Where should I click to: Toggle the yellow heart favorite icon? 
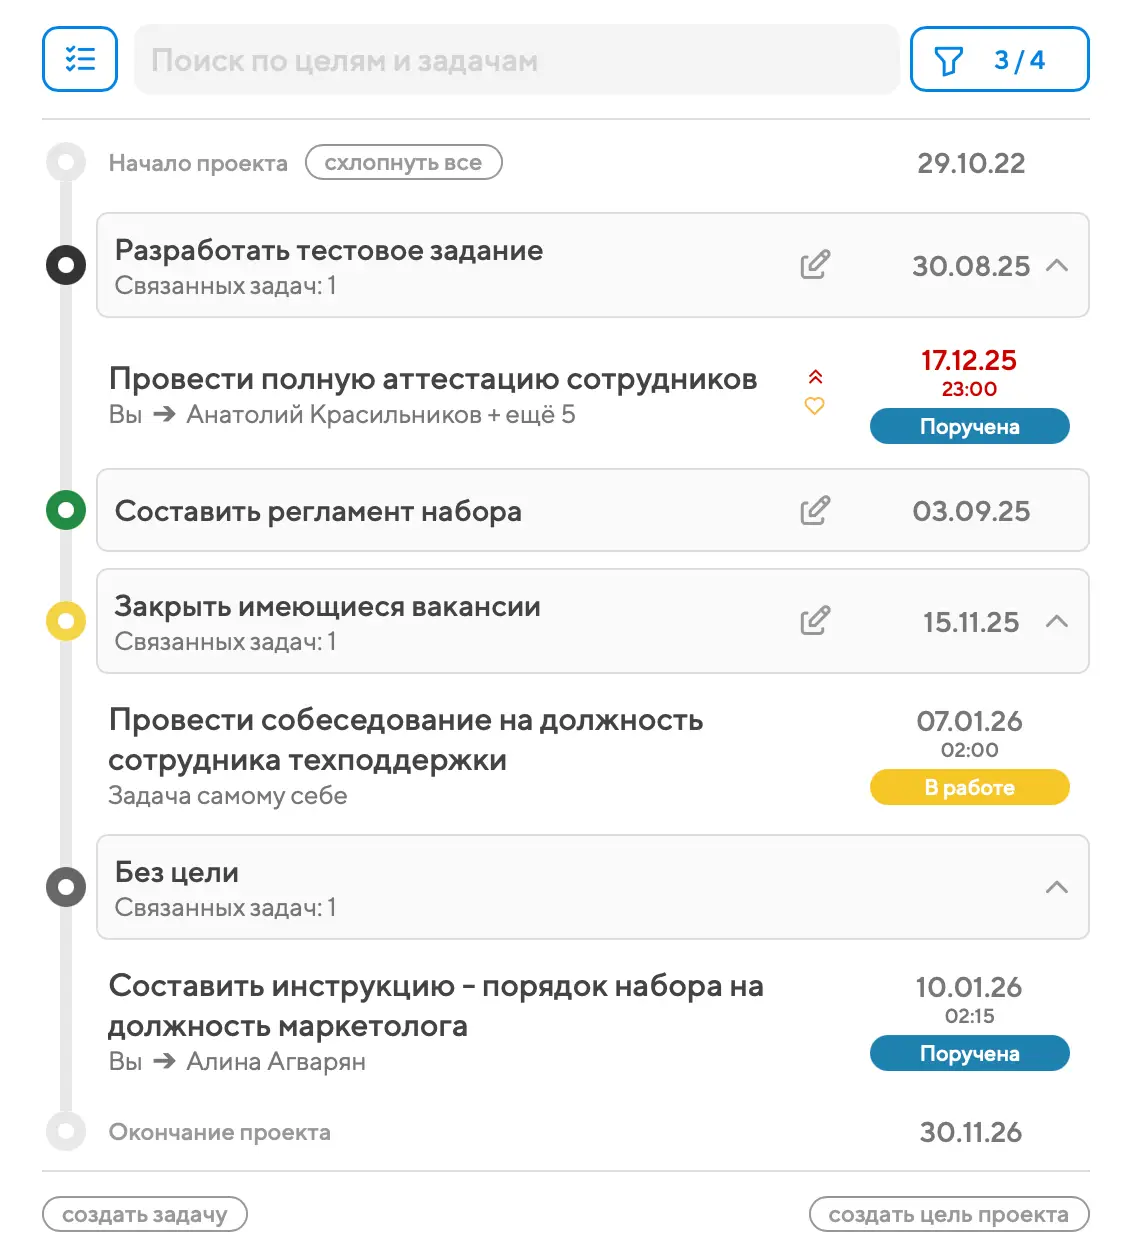815,406
